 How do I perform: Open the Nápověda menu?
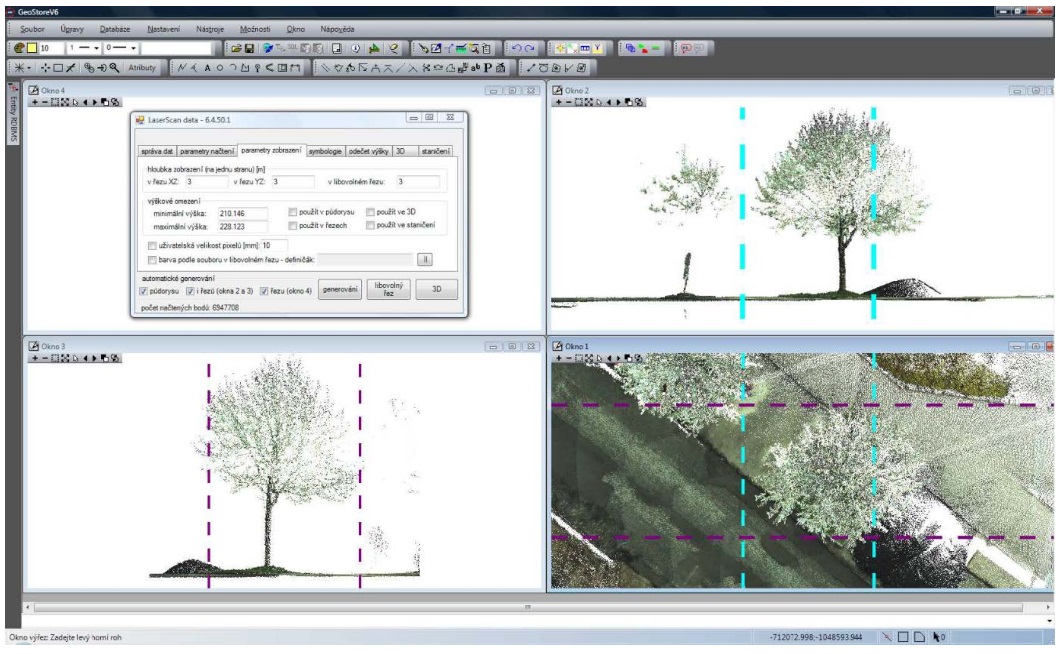point(337,29)
